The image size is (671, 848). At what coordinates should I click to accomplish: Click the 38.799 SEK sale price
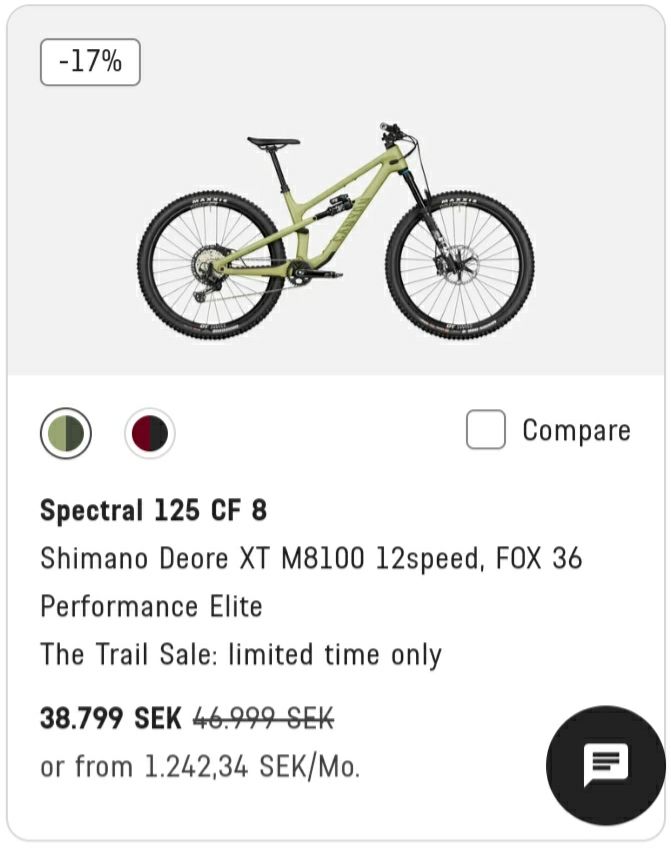111,718
